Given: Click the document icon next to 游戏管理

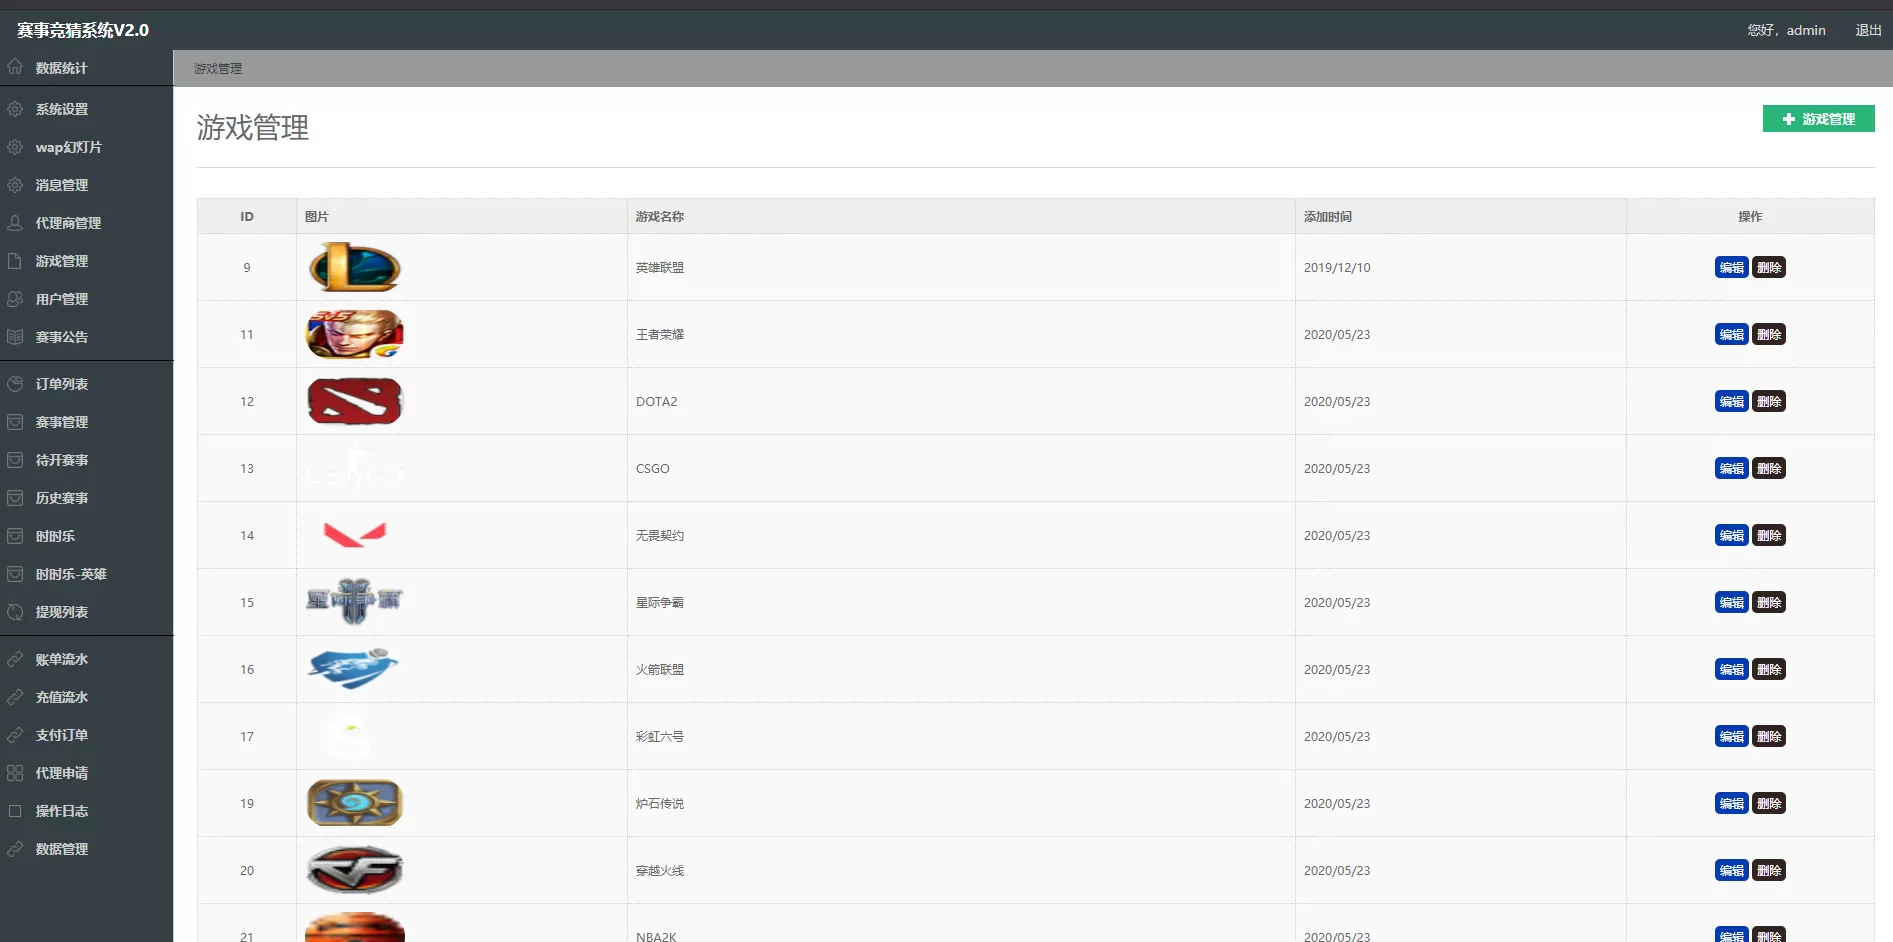Looking at the screenshot, I should pyautogui.click(x=15, y=261).
